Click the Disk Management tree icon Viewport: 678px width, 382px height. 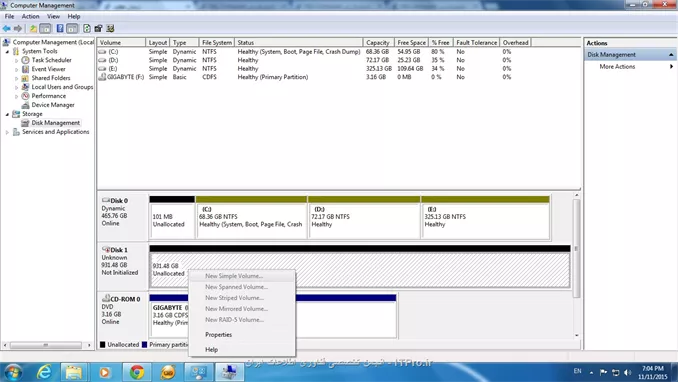[26, 123]
